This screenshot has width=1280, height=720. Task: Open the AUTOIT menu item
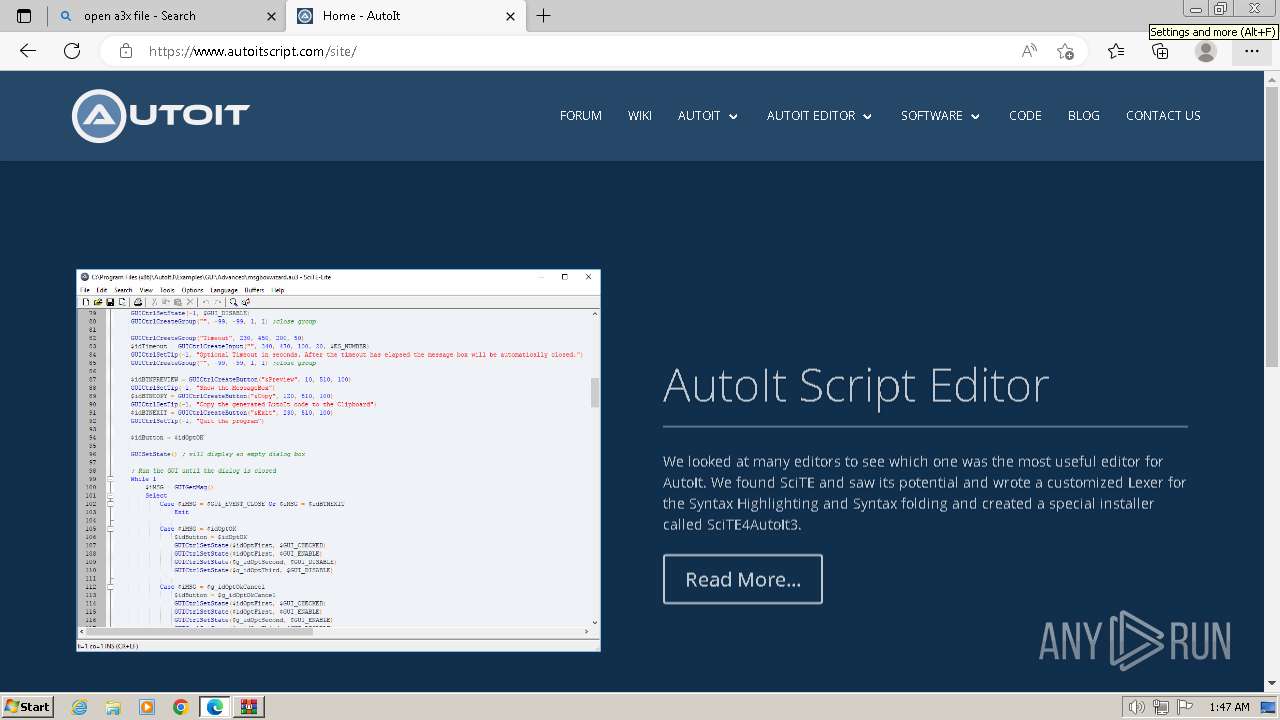[x=699, y=116]
